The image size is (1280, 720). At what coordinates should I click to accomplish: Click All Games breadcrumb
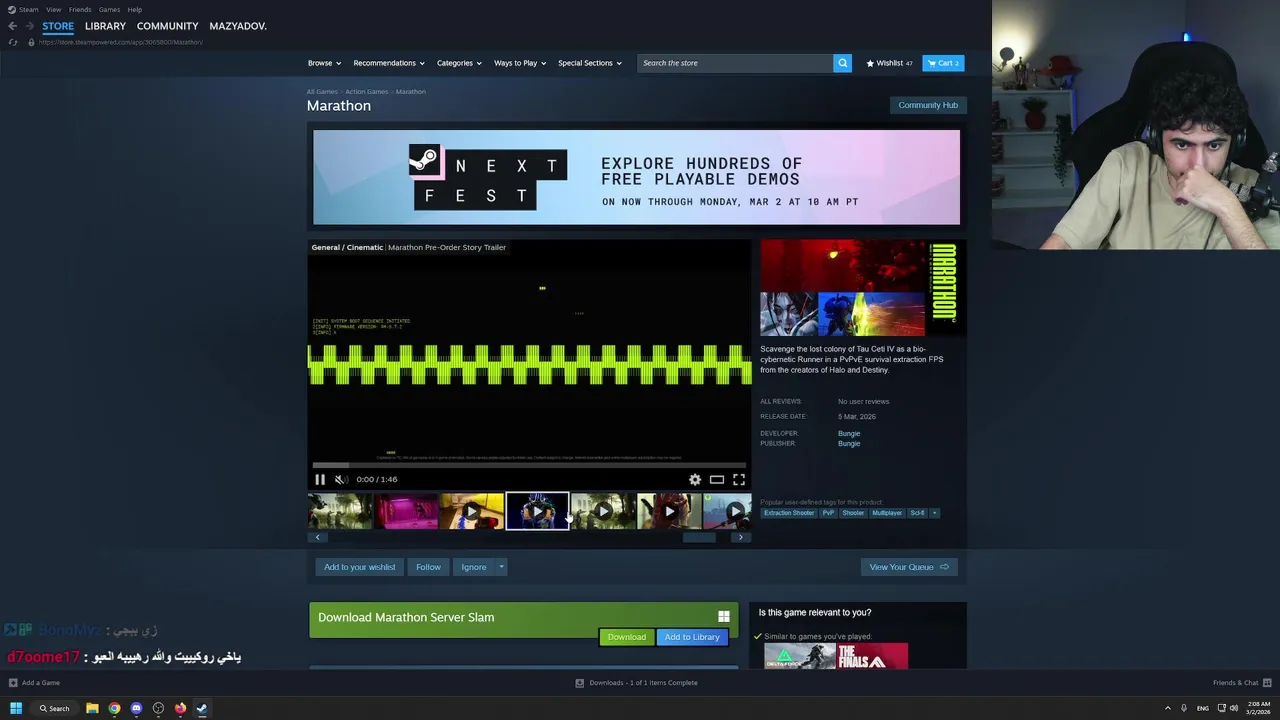click(x=322, y=92)
